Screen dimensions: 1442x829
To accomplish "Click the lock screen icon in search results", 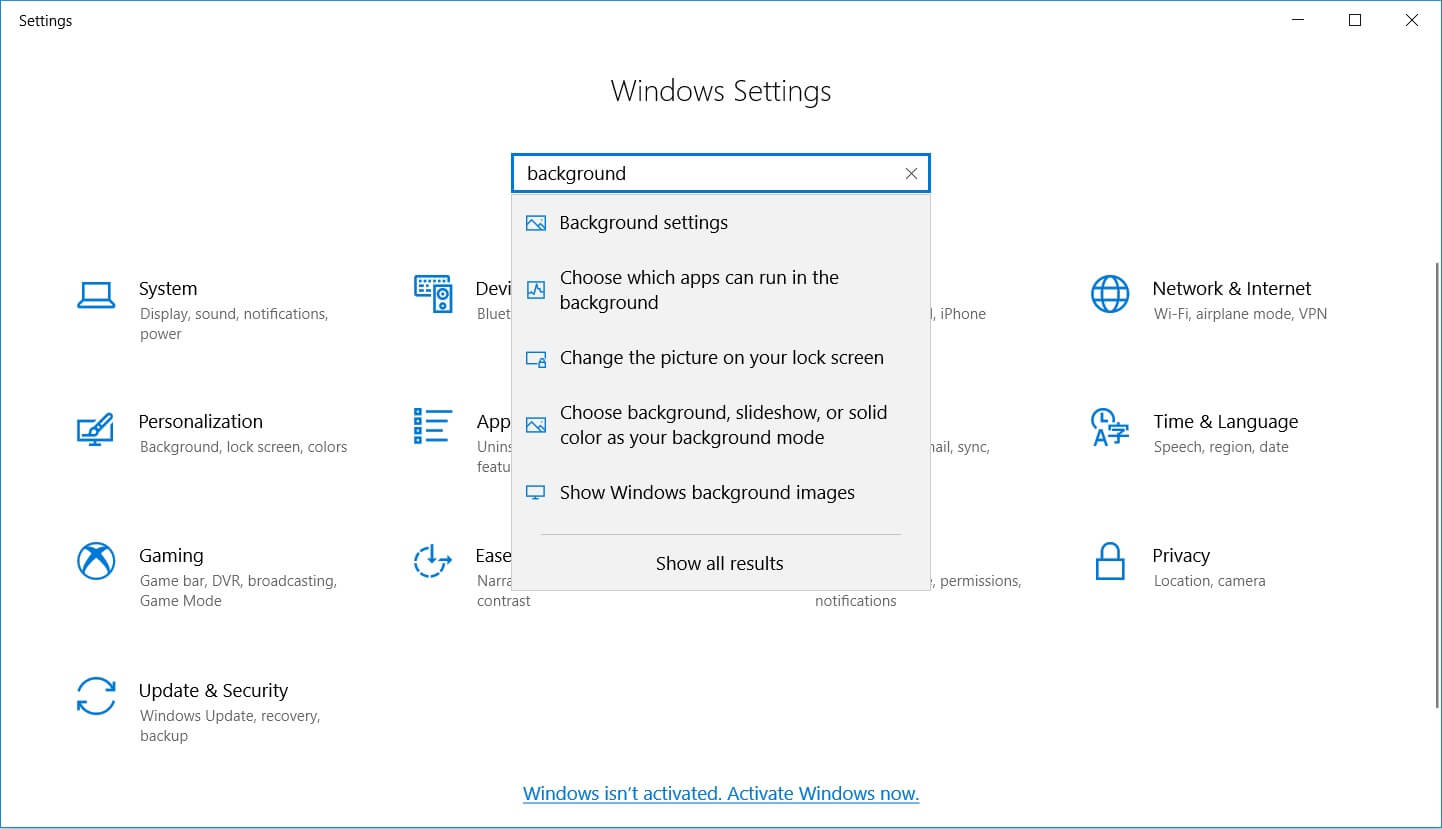I will click(x=536, y=358).
